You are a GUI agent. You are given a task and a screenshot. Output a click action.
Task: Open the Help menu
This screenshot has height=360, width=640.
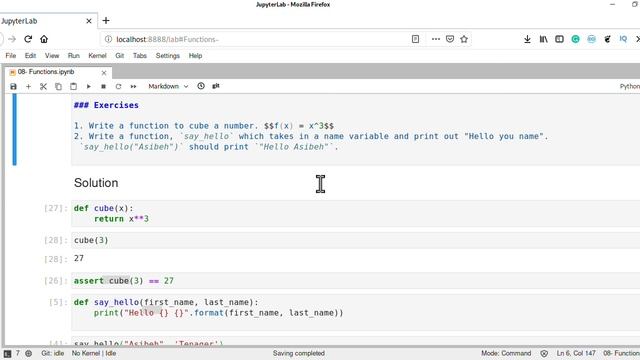click(x=195, y=56)
